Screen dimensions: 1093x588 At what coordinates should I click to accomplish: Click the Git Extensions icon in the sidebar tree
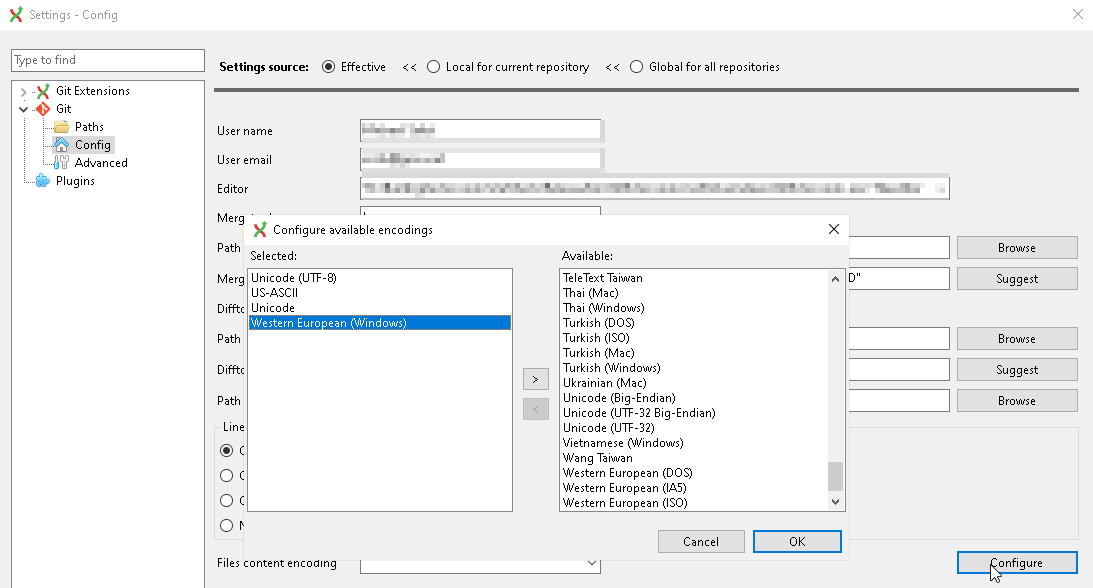[x=42, y=90]
